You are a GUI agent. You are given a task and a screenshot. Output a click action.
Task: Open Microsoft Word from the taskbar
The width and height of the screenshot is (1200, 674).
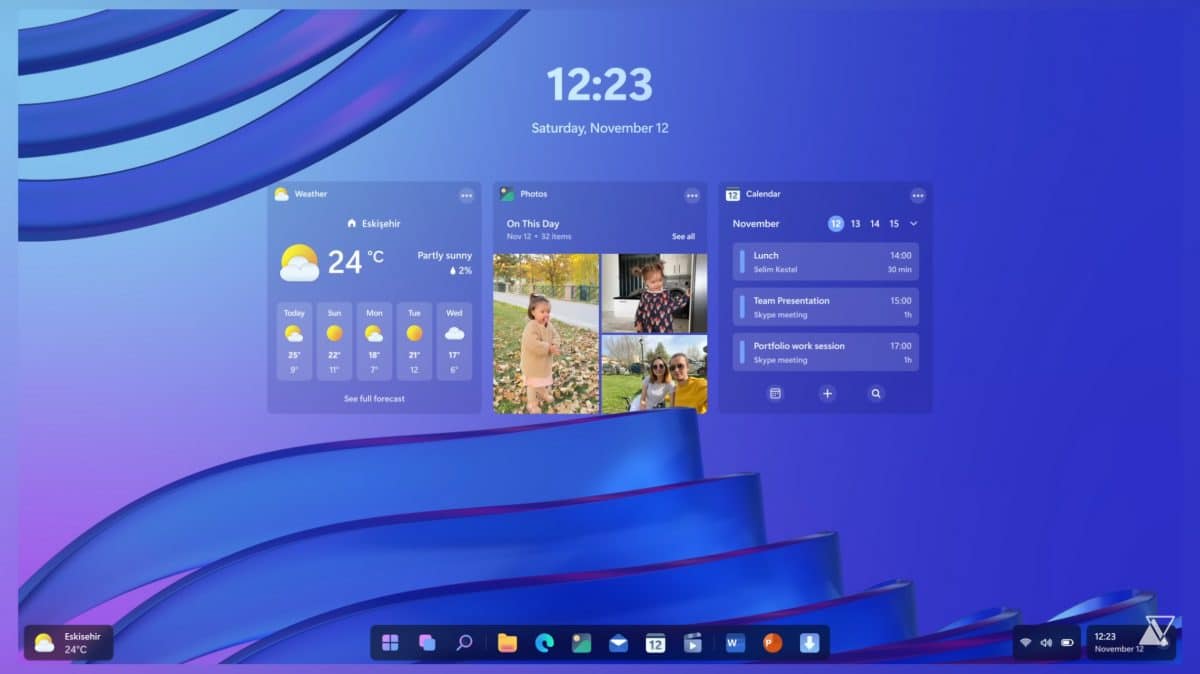(x=734, y=644)
